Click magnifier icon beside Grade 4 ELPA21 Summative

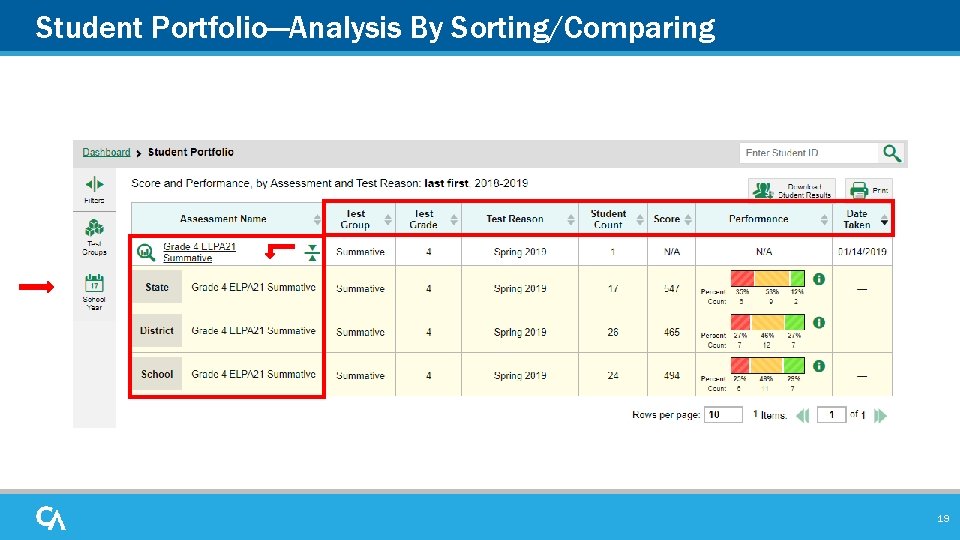pos(146,252)
